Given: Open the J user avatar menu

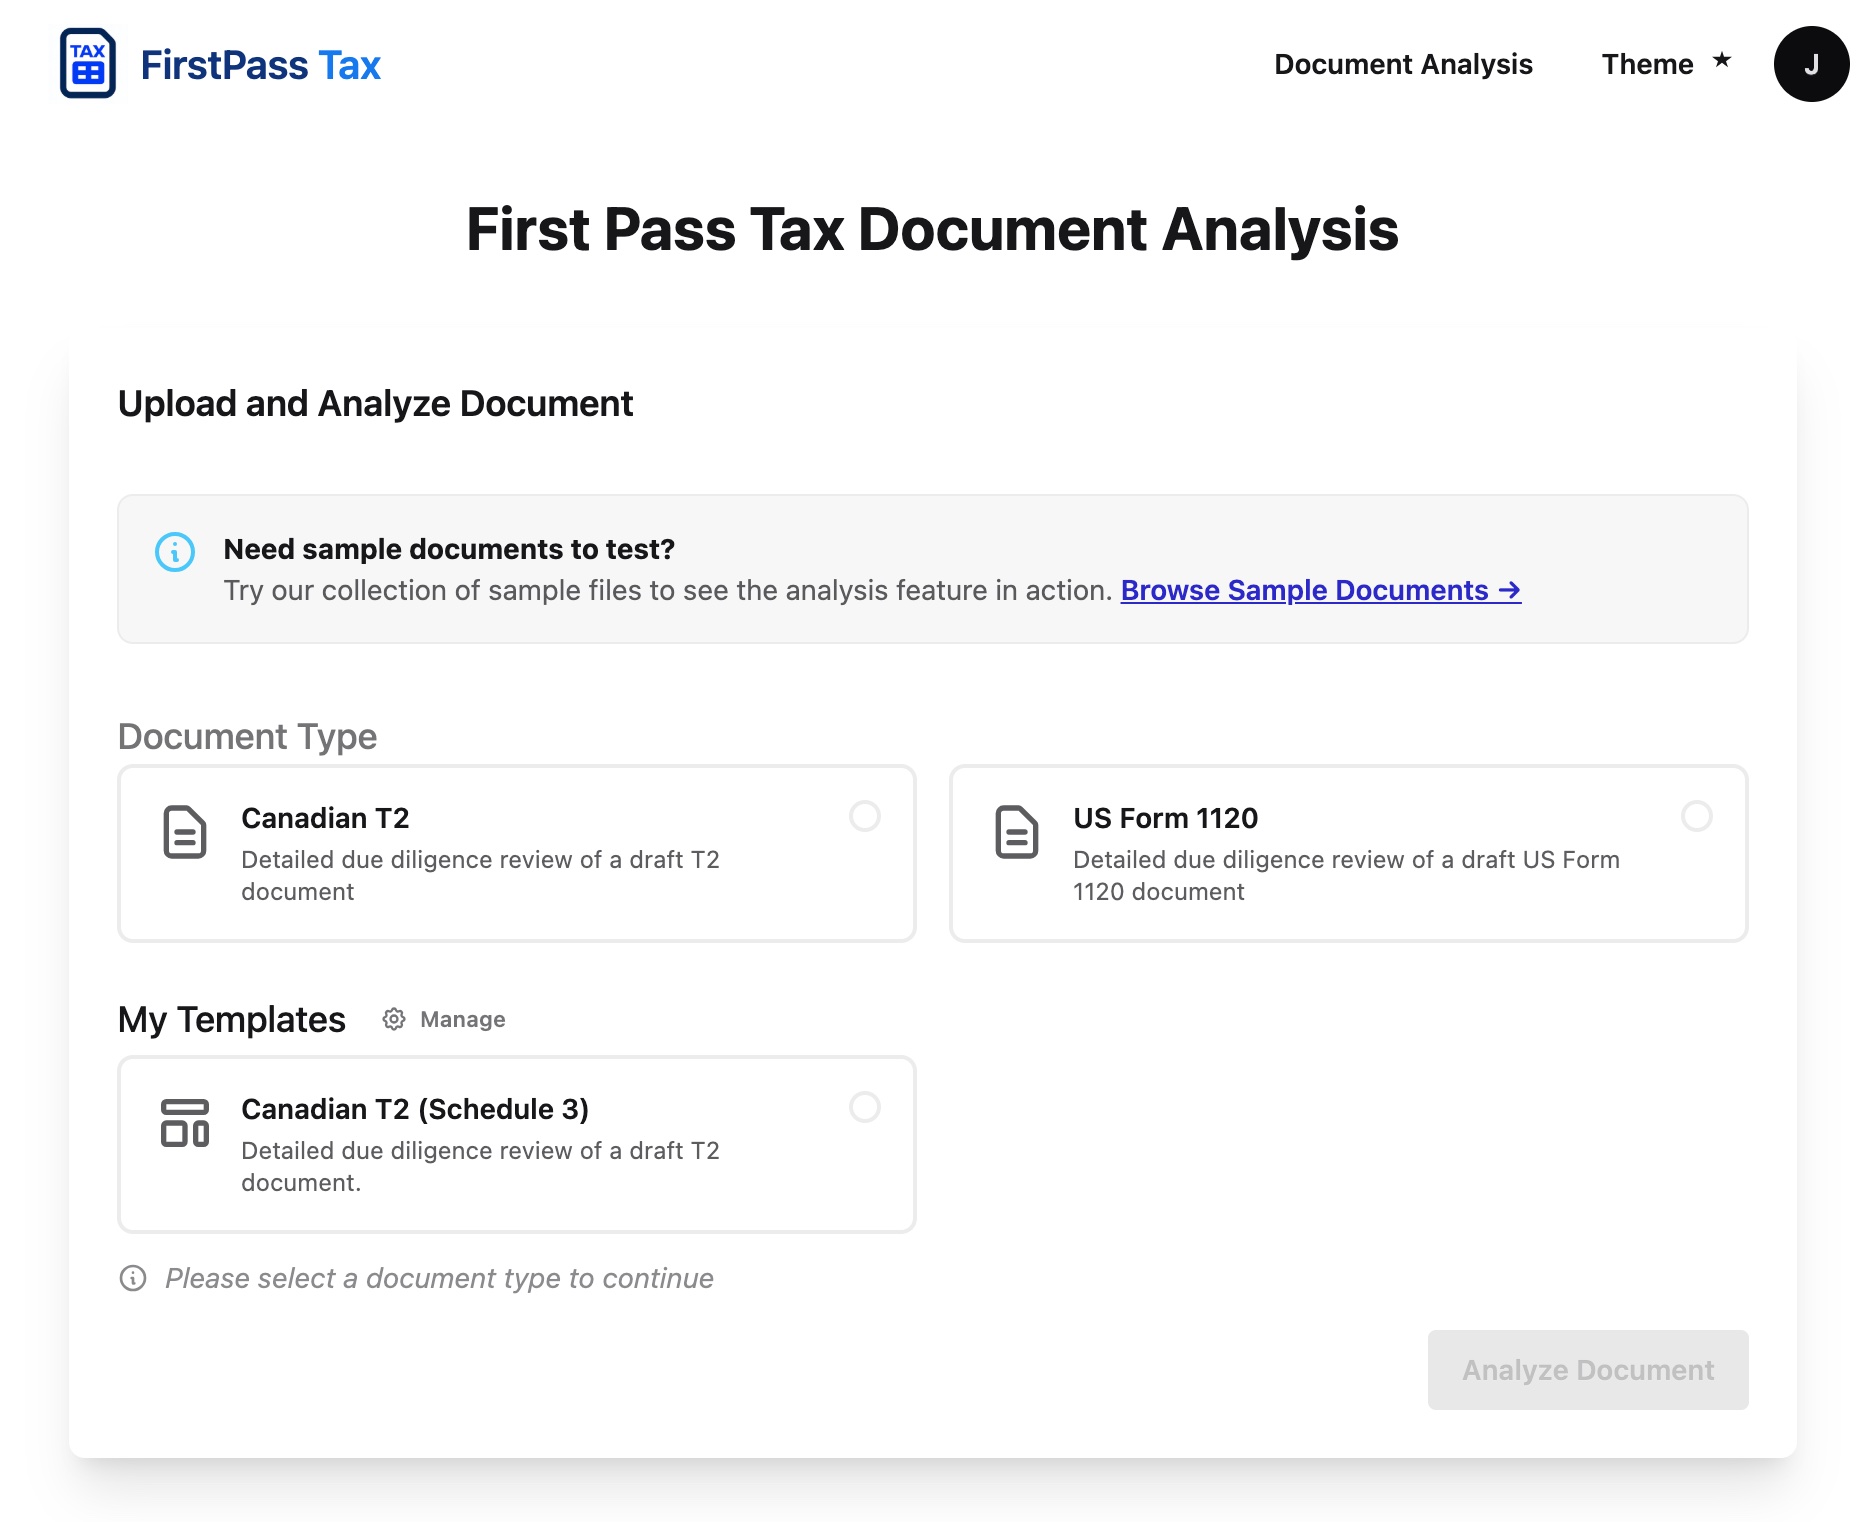Looking at the screenshot, I should [x=1810, y=64].
